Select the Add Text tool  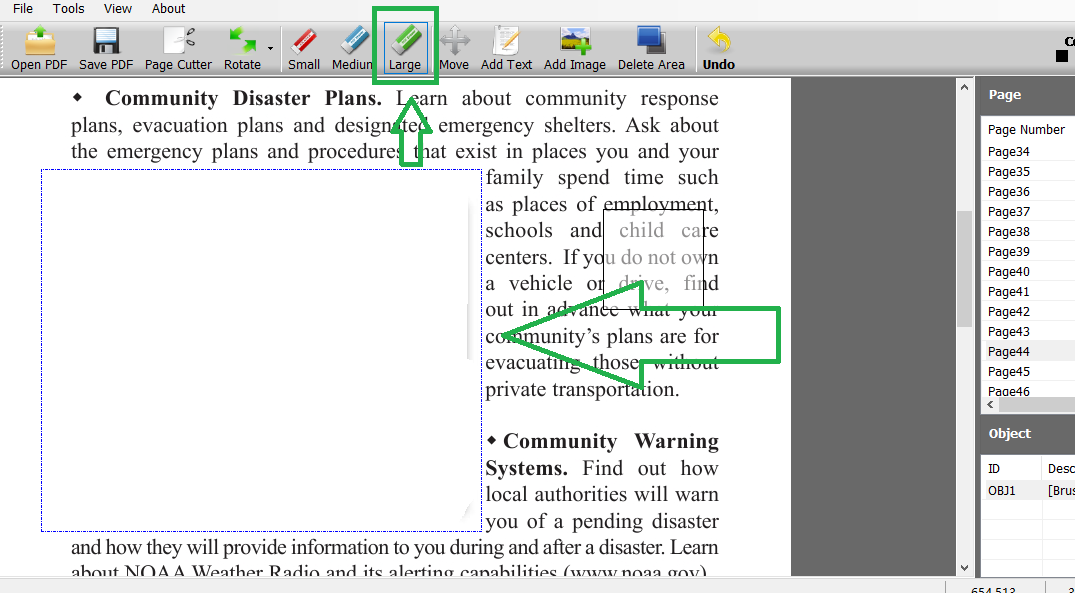(505, 47)
